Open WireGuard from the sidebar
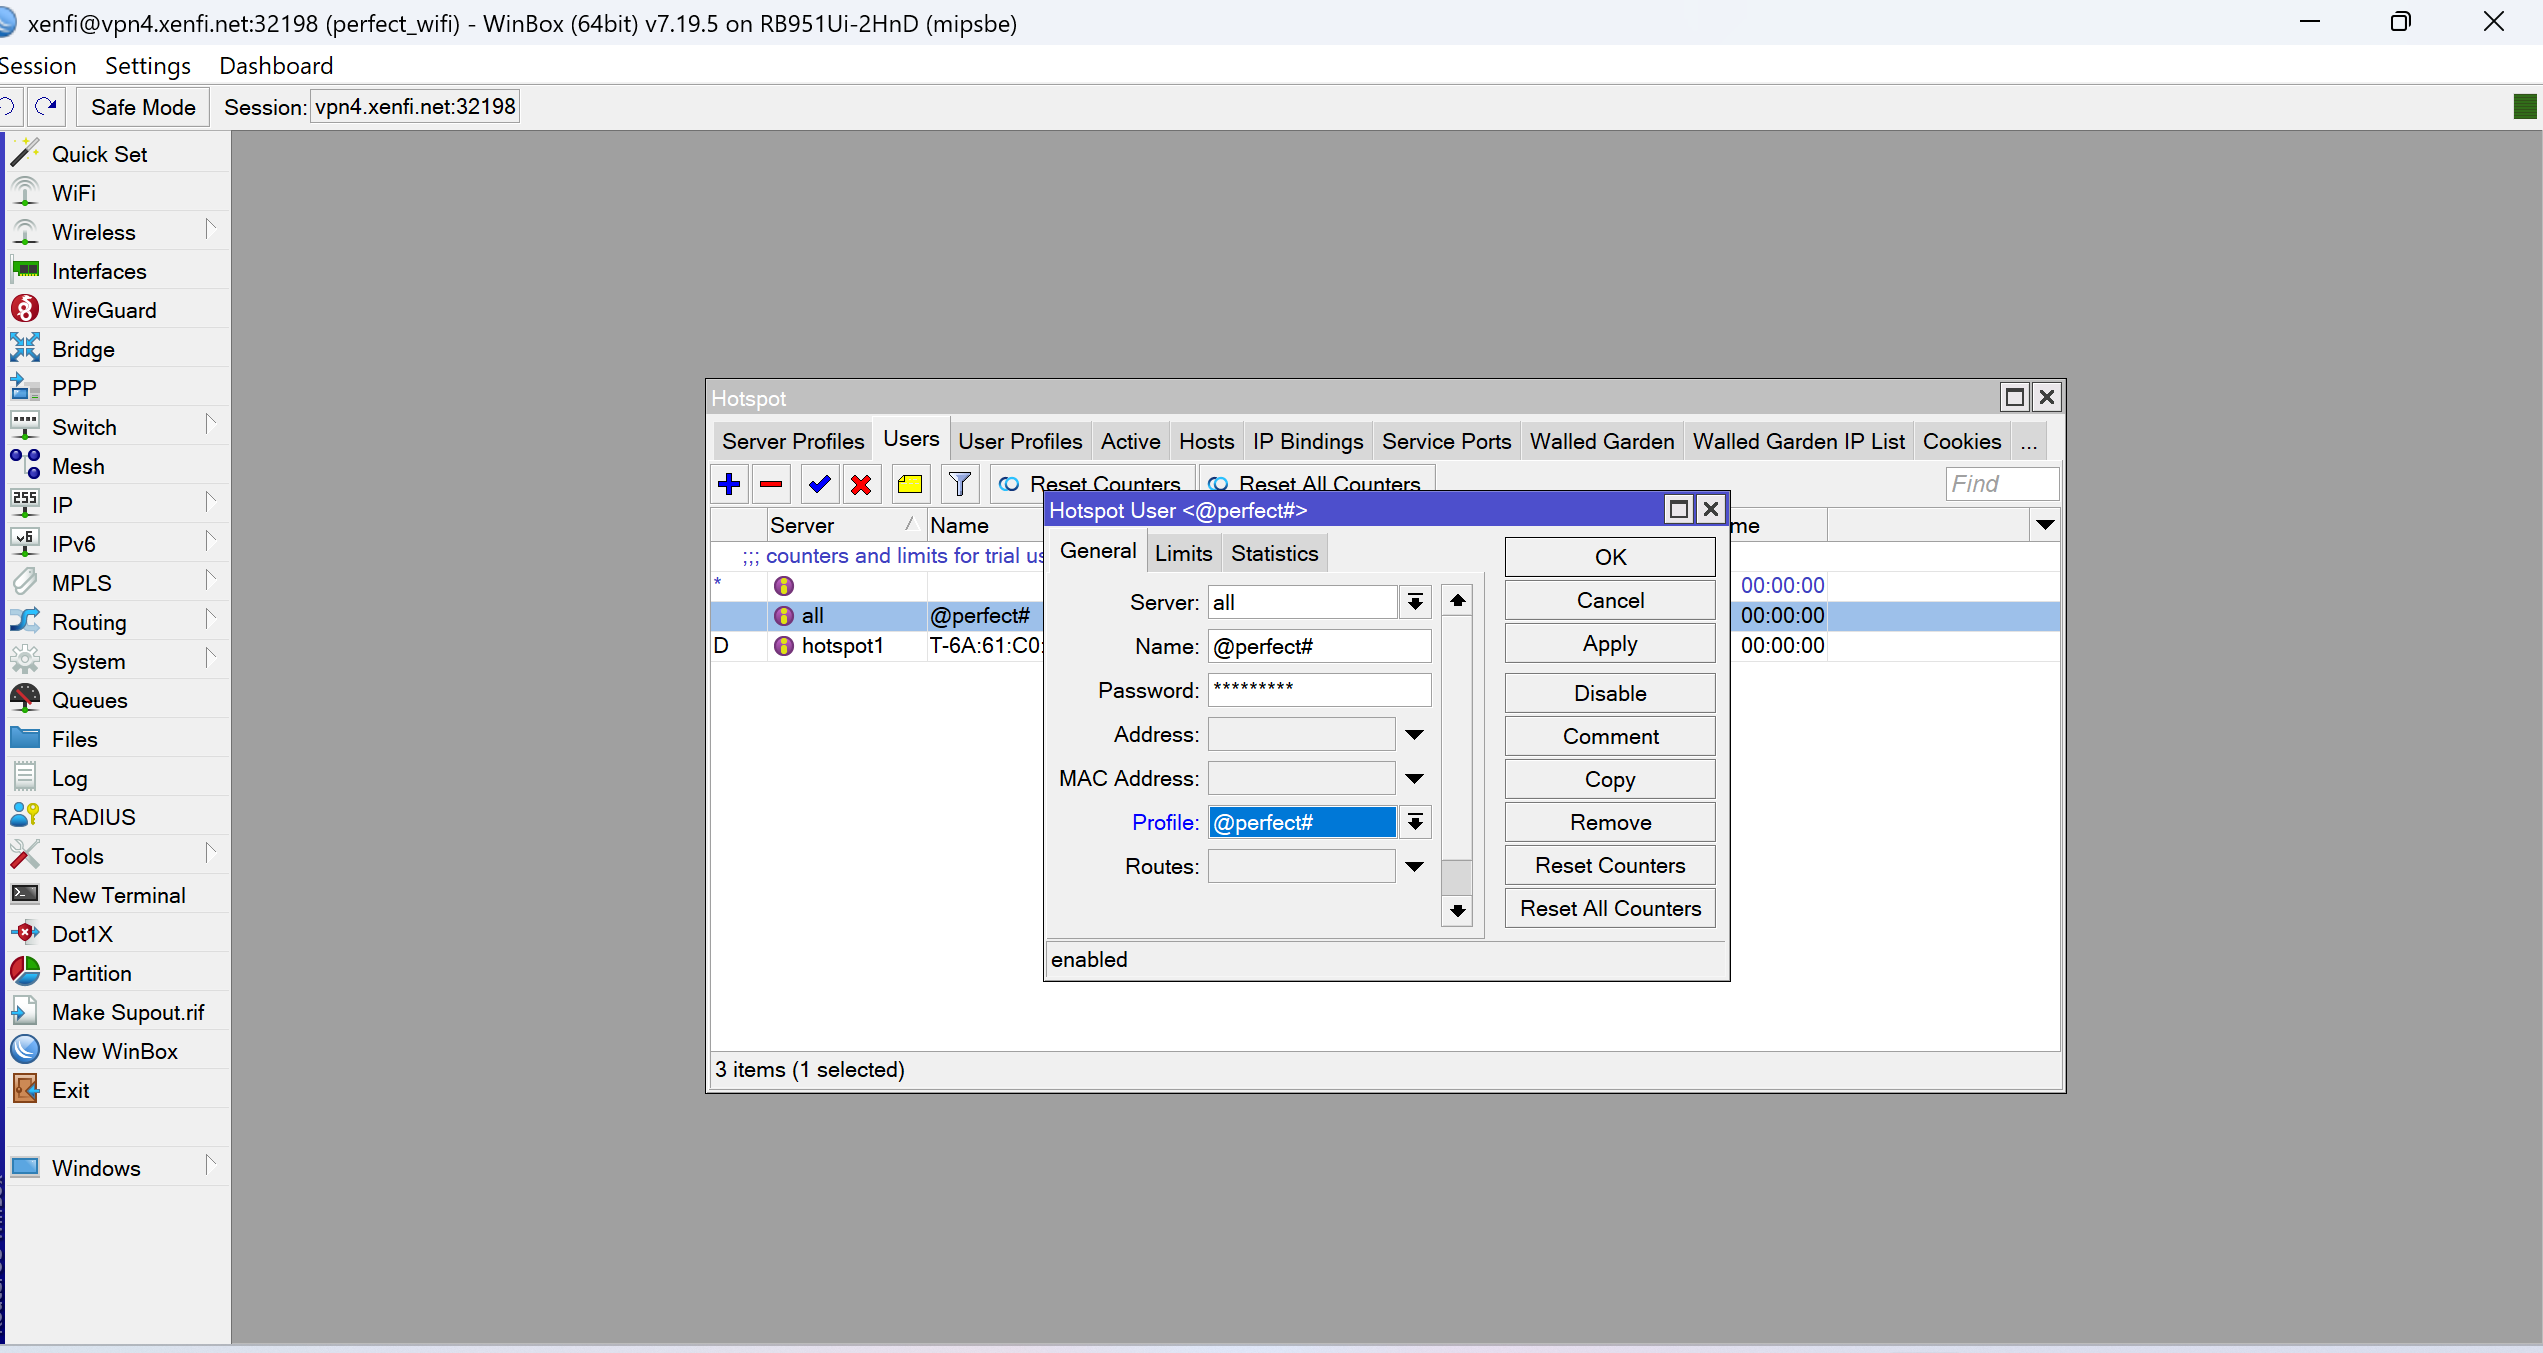Image resolution: width=2543 pixels, height=1353 pixels. tap(104, 310)
